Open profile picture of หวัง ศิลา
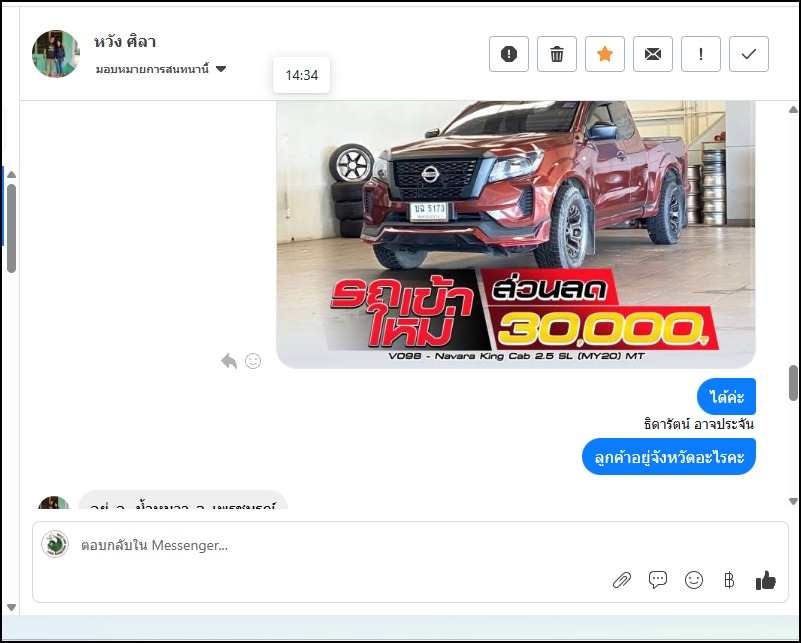The width and height of the screenshot is (801, 643). pos(56,54)
